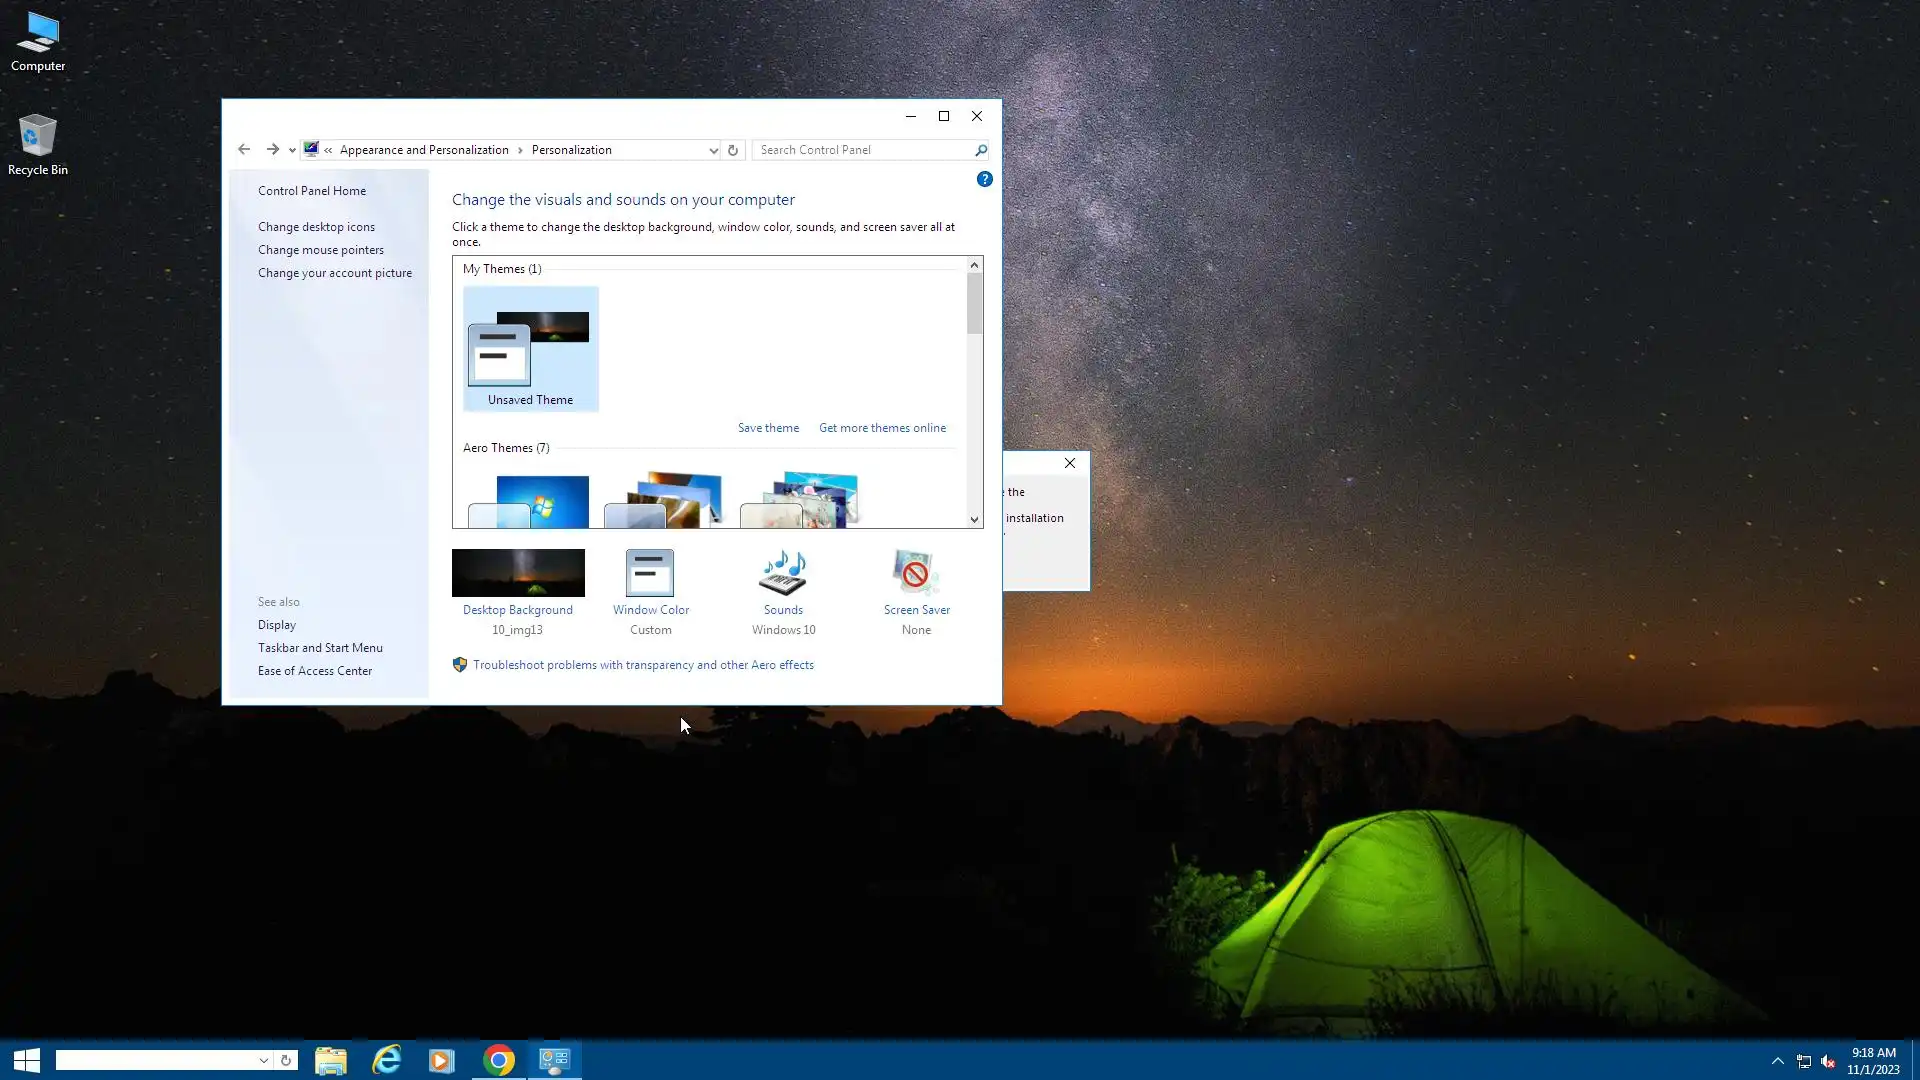
Task: Click the Save theme link
Action: pos(768,428)
